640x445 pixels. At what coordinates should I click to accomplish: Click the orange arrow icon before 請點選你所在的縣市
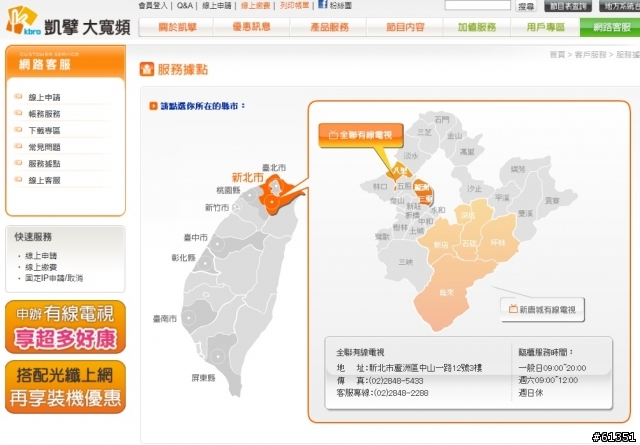153,106
